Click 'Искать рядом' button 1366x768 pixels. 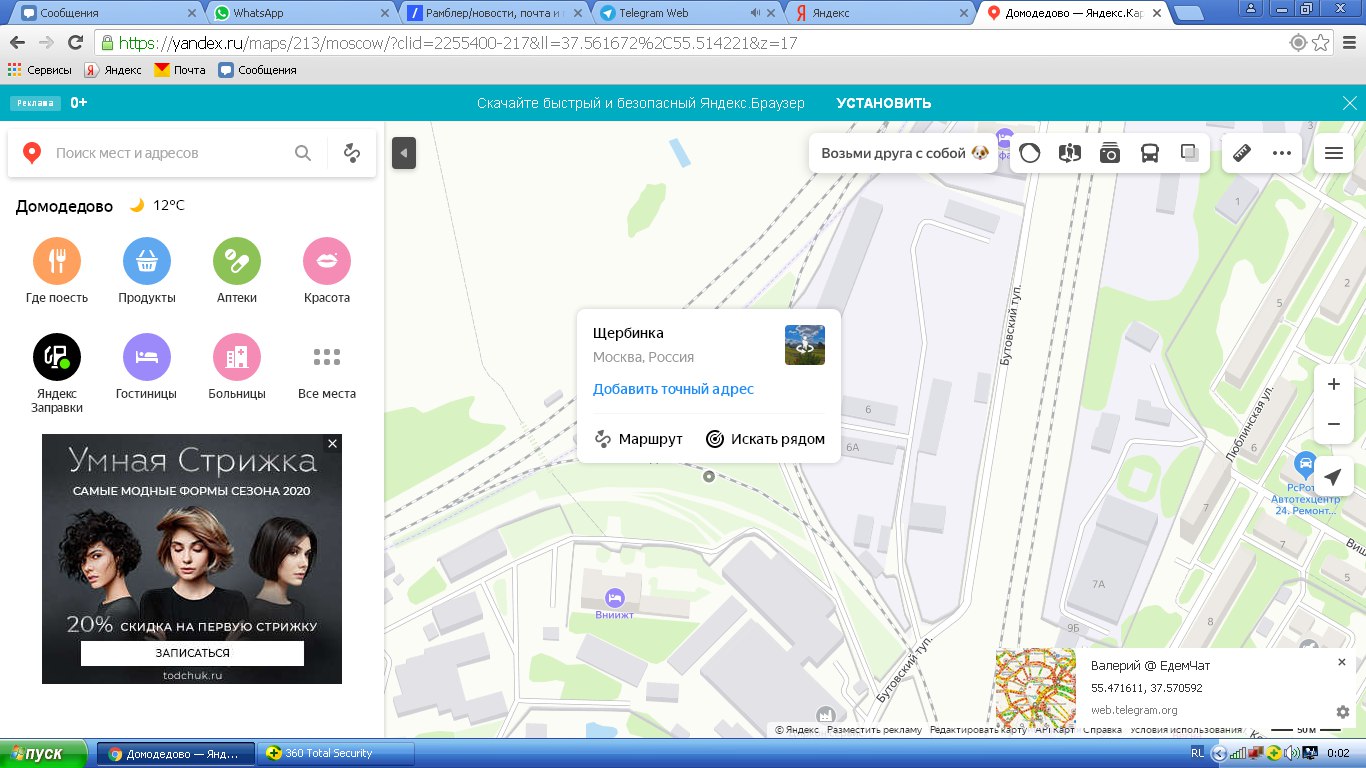coord(766,439)
